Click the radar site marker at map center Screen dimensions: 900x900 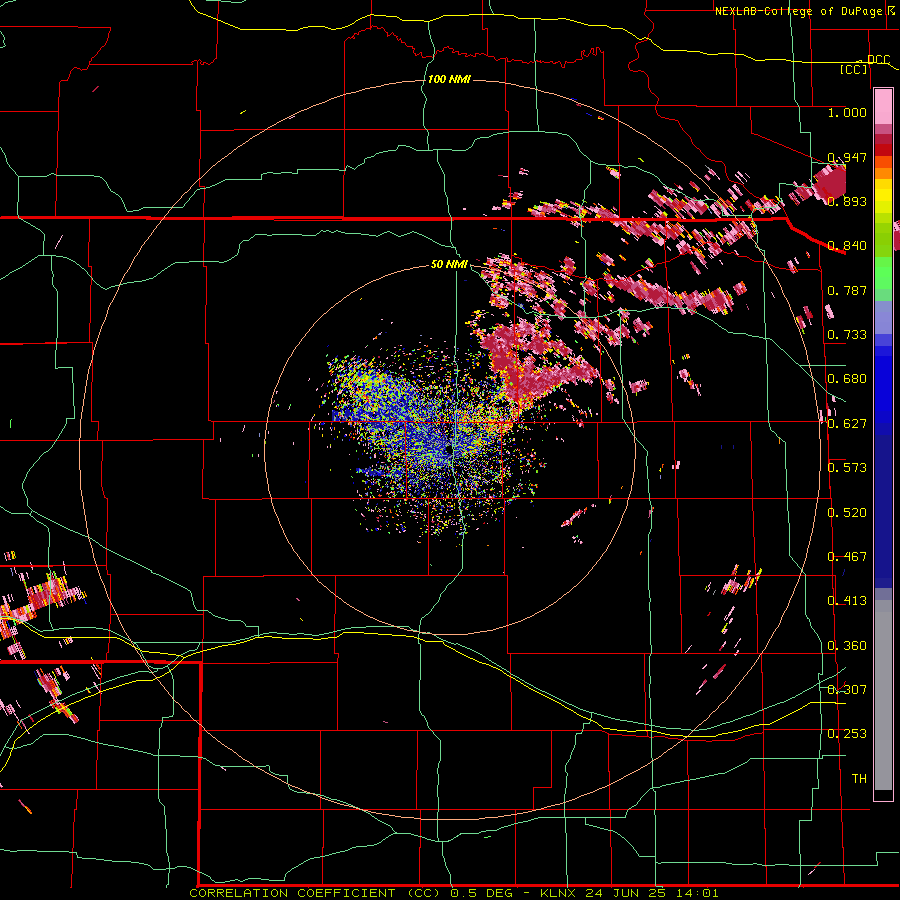(449, 449)
